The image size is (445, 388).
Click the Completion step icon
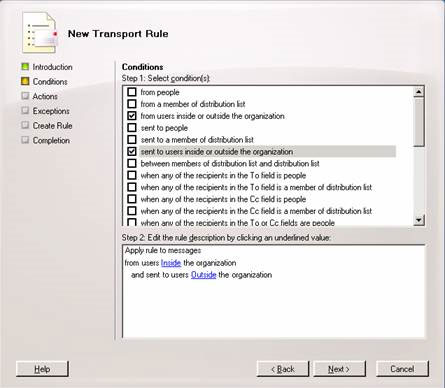point(25,140)
